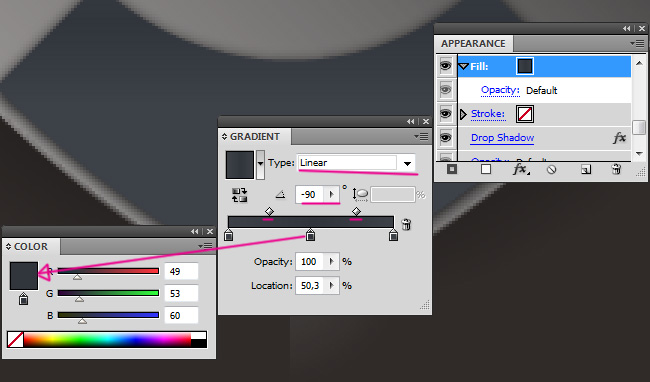
Task: Click Stroke none swatch in Appearance panel
Action: (x=525, y=114)
